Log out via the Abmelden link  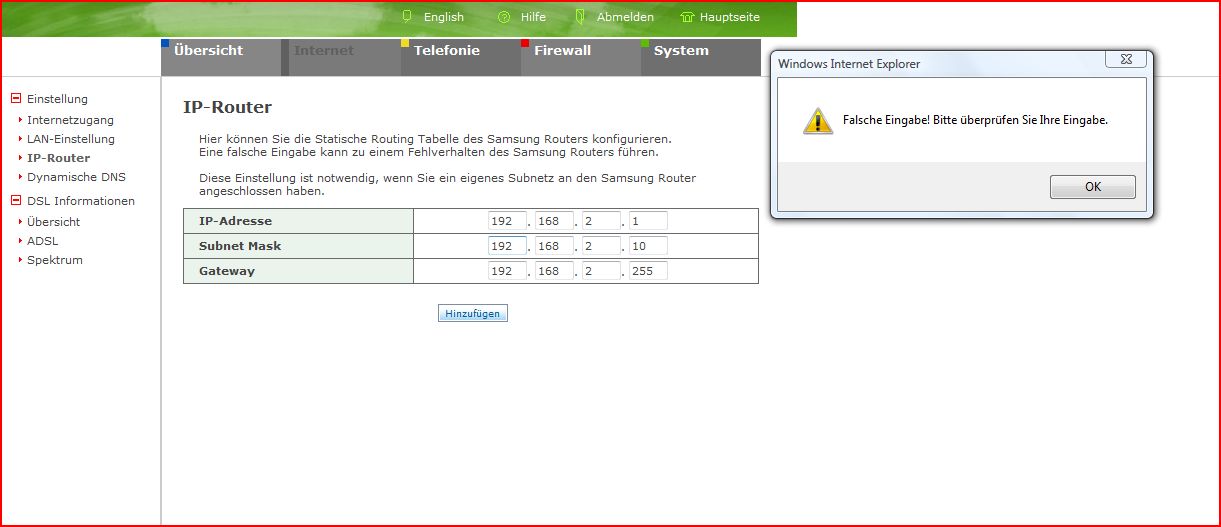(x=625, y=17)
